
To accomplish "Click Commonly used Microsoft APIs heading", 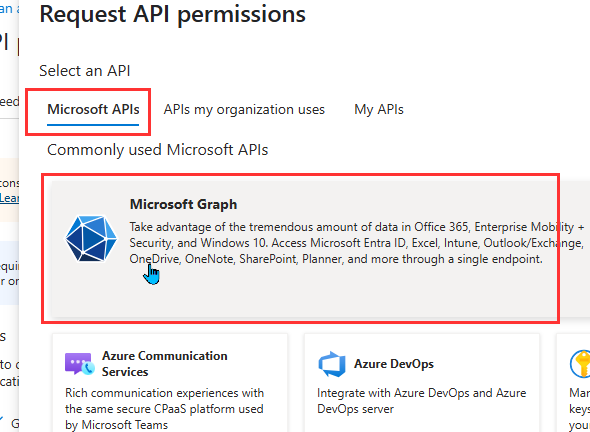I will 157,150.
